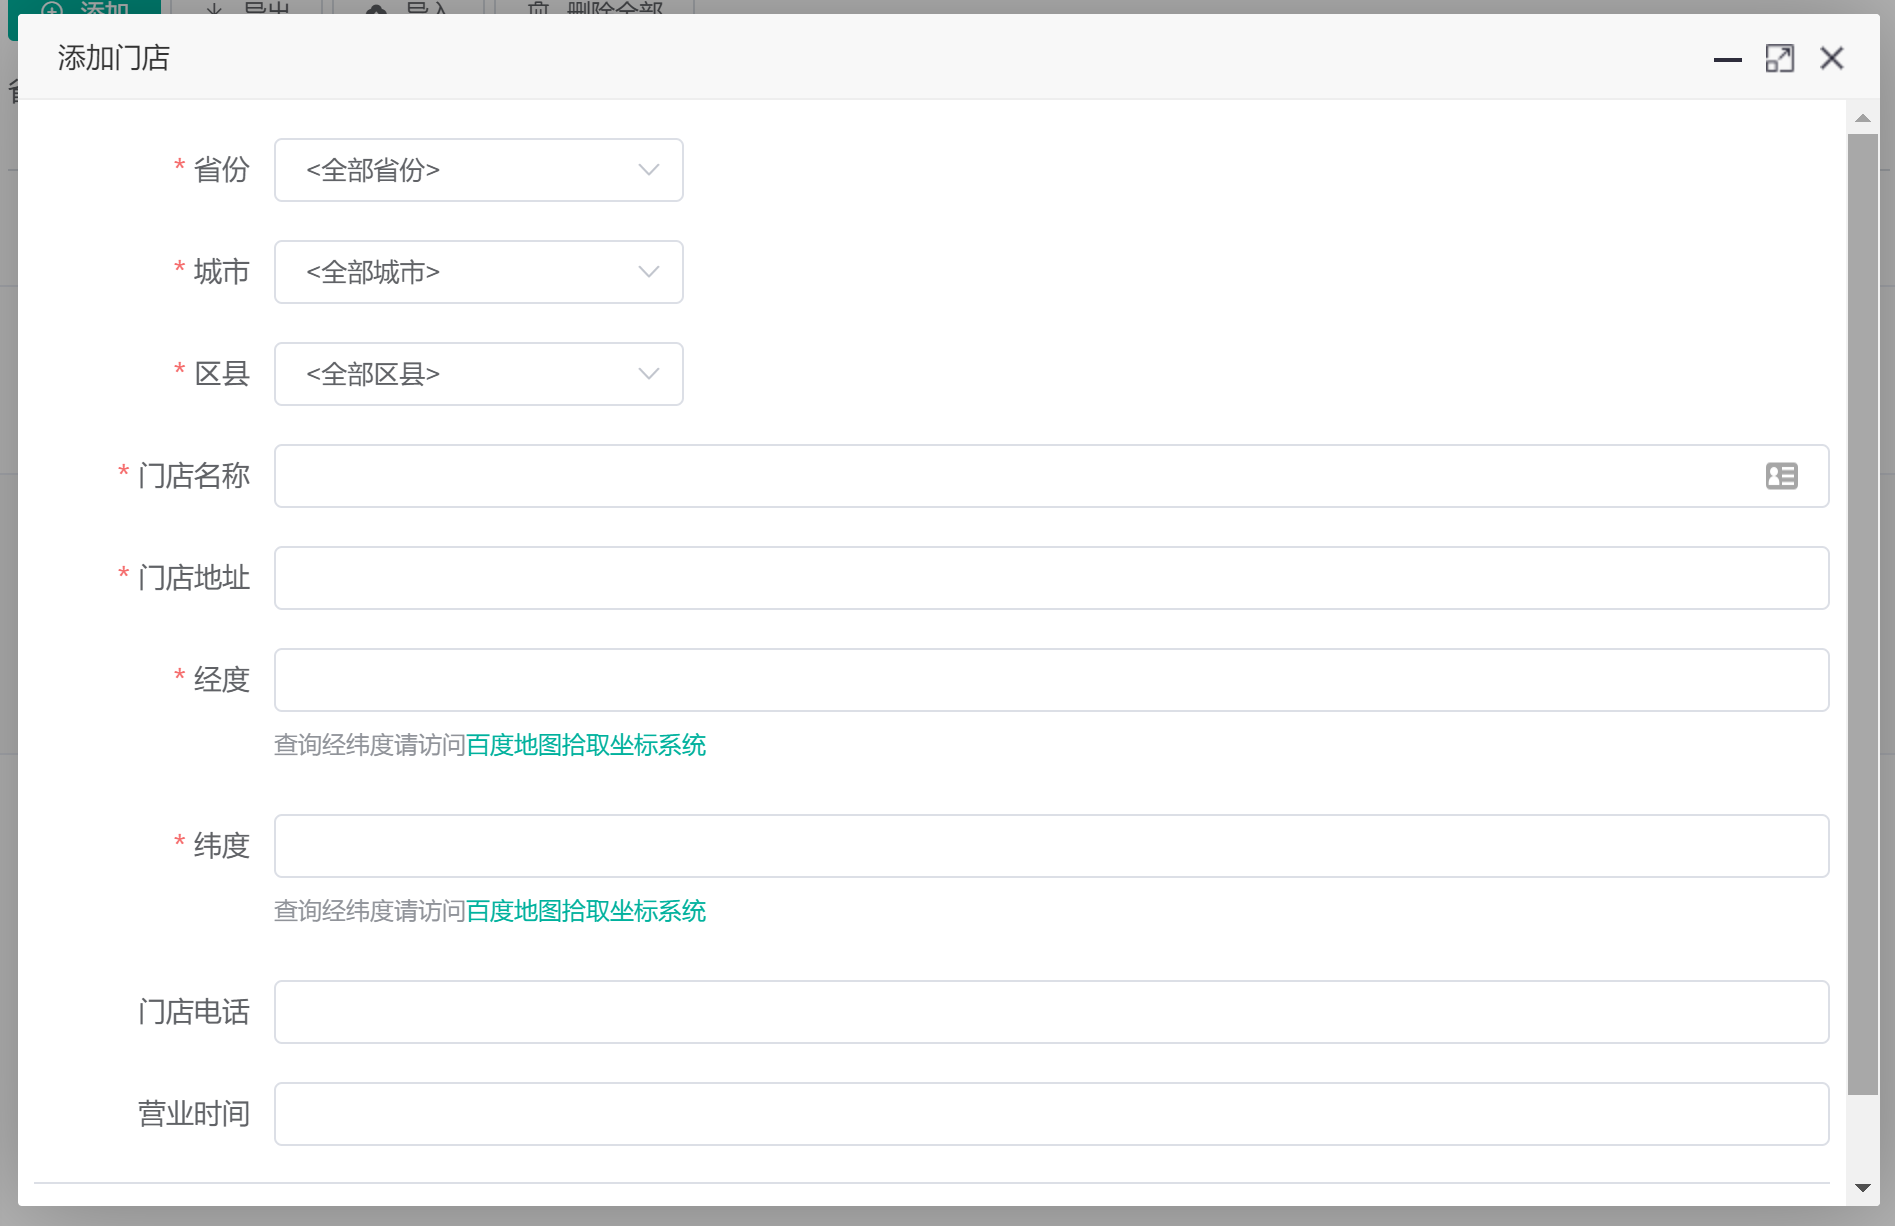The height and width of the screenshot is (1226, 1895).
Task: Open the 省份 province dropdown
Action: click(478, 170)
